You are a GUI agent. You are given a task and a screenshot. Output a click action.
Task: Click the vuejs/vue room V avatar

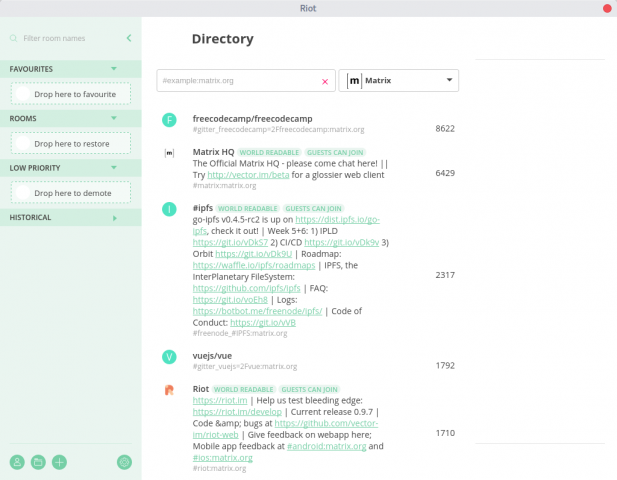pyautogui.click(x=169, y=357)
